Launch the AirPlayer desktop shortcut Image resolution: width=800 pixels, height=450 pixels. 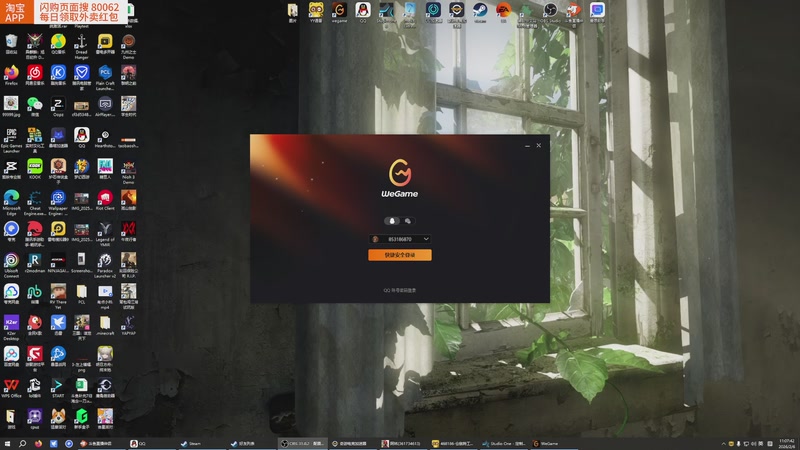coord(105,106)
